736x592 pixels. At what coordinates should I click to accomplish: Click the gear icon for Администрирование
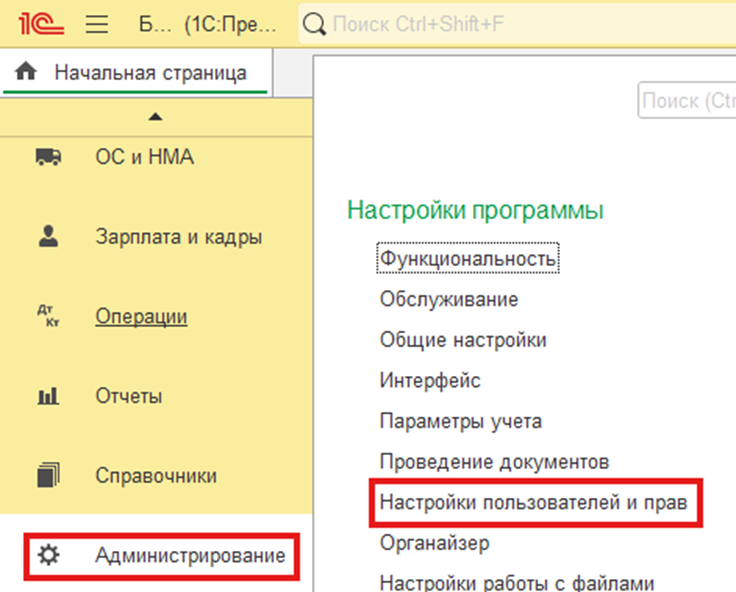pyautogui.click(x=48, y=556)
